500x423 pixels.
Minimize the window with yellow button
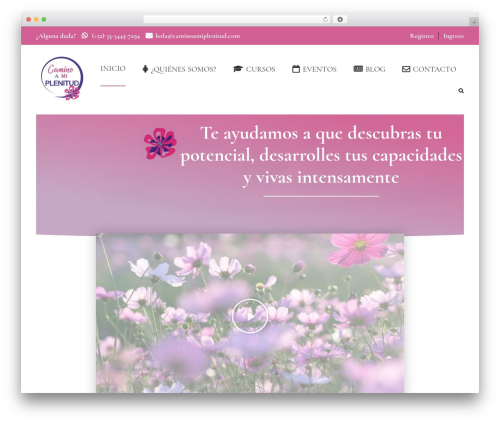point(36,19)
